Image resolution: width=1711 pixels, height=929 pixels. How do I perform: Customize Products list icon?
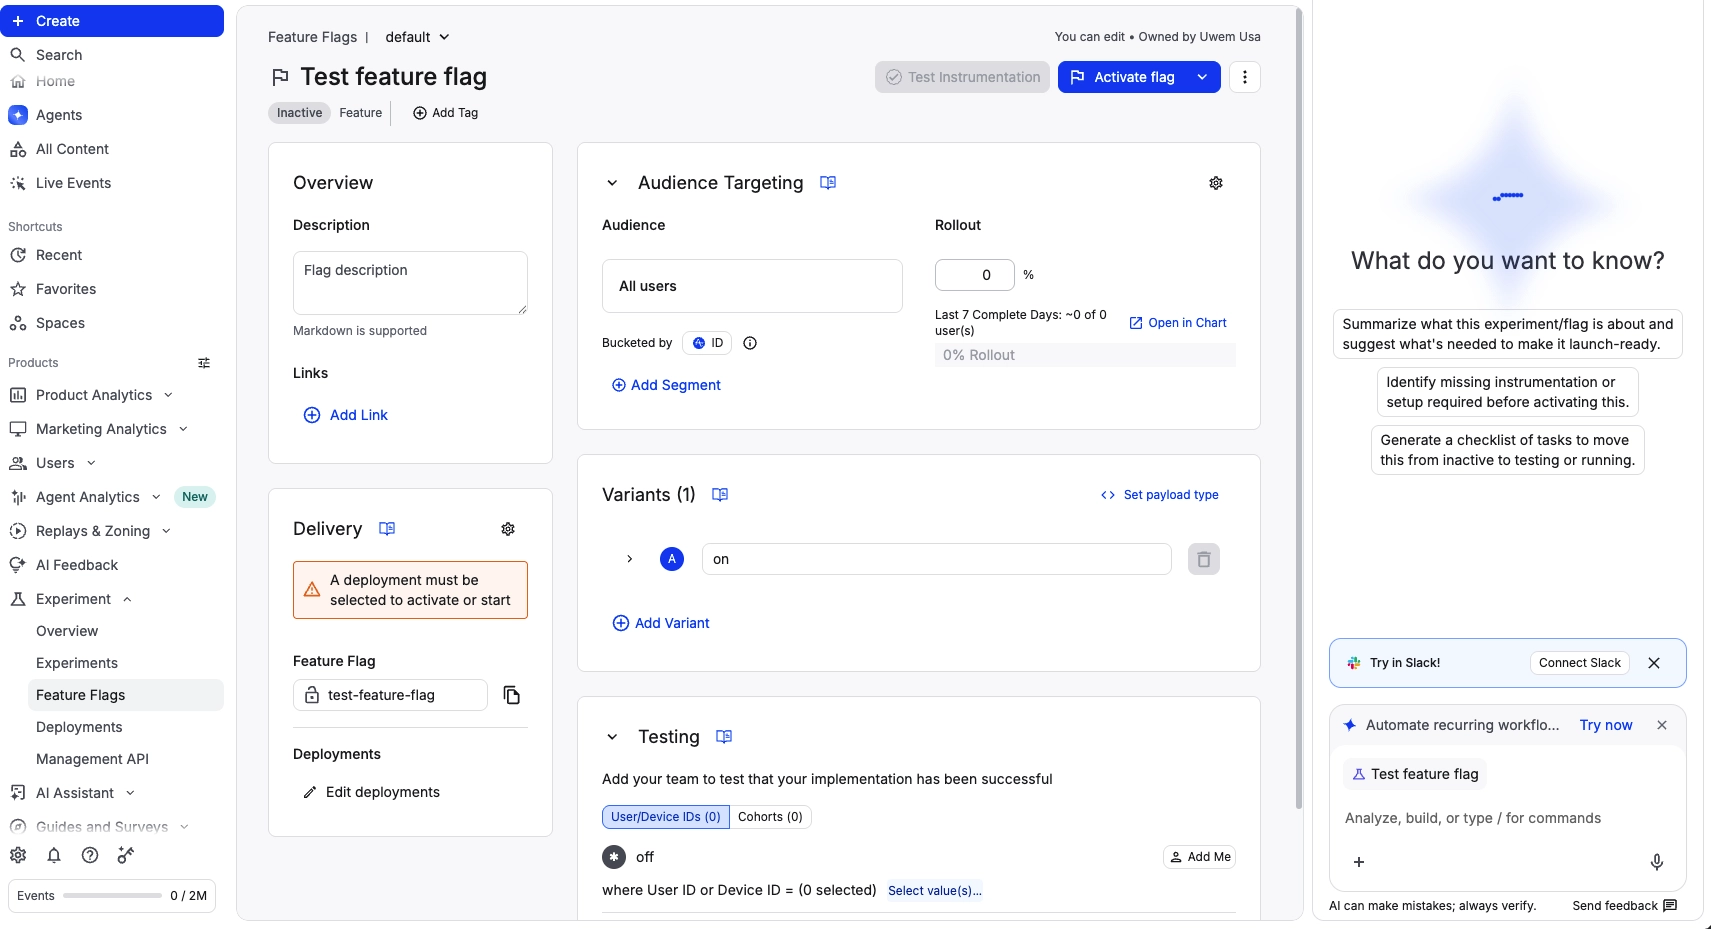click(204, 363)
